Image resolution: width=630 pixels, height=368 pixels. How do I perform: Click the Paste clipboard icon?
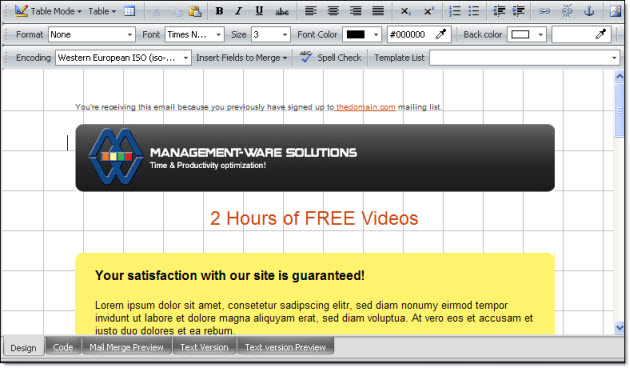(195, 11)
